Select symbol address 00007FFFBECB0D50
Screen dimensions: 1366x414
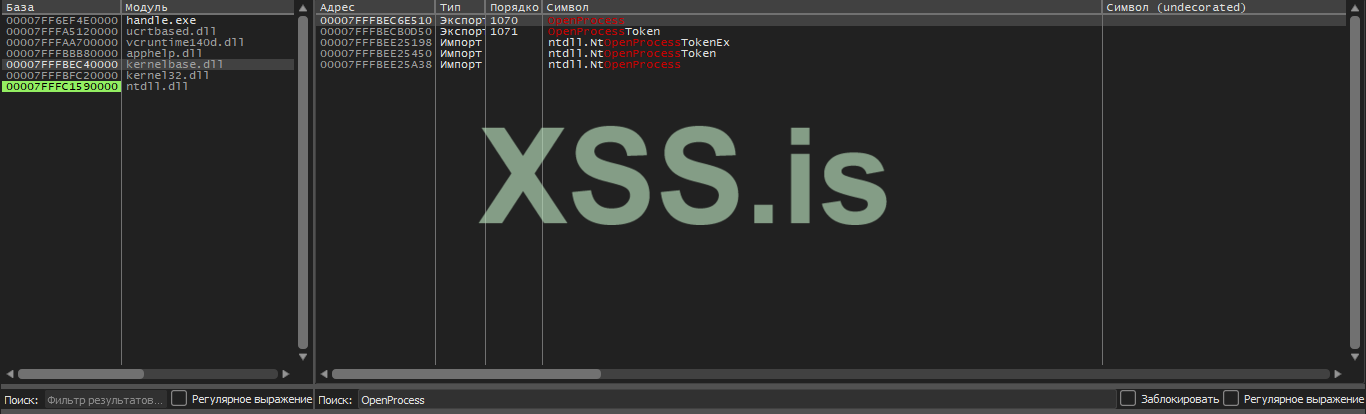(x=376, y=31)
